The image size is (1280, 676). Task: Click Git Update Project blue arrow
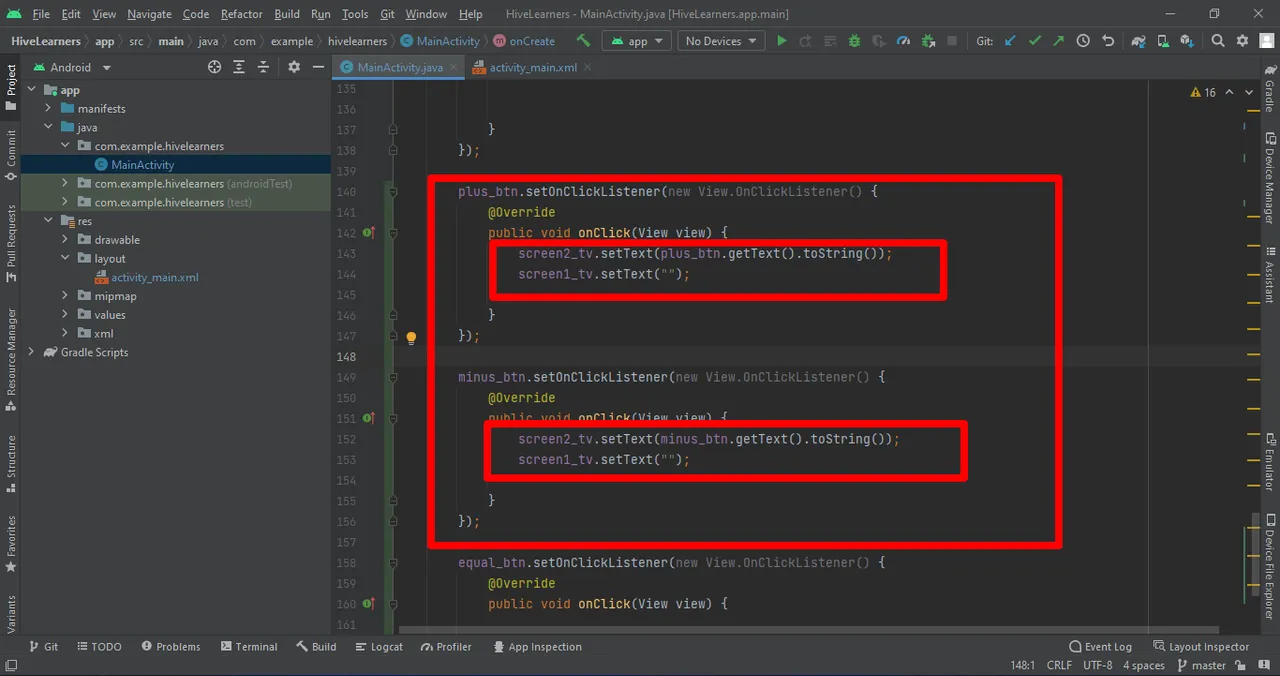click(1010, 41)
